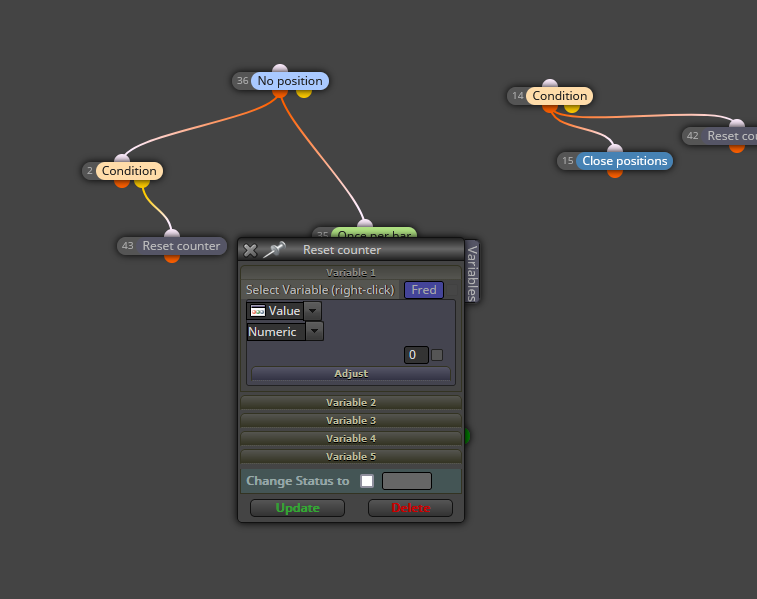This screenshot has height=599, width=757.
Task: Click the orange output dot of Close positions
Action: pos(615,172)
